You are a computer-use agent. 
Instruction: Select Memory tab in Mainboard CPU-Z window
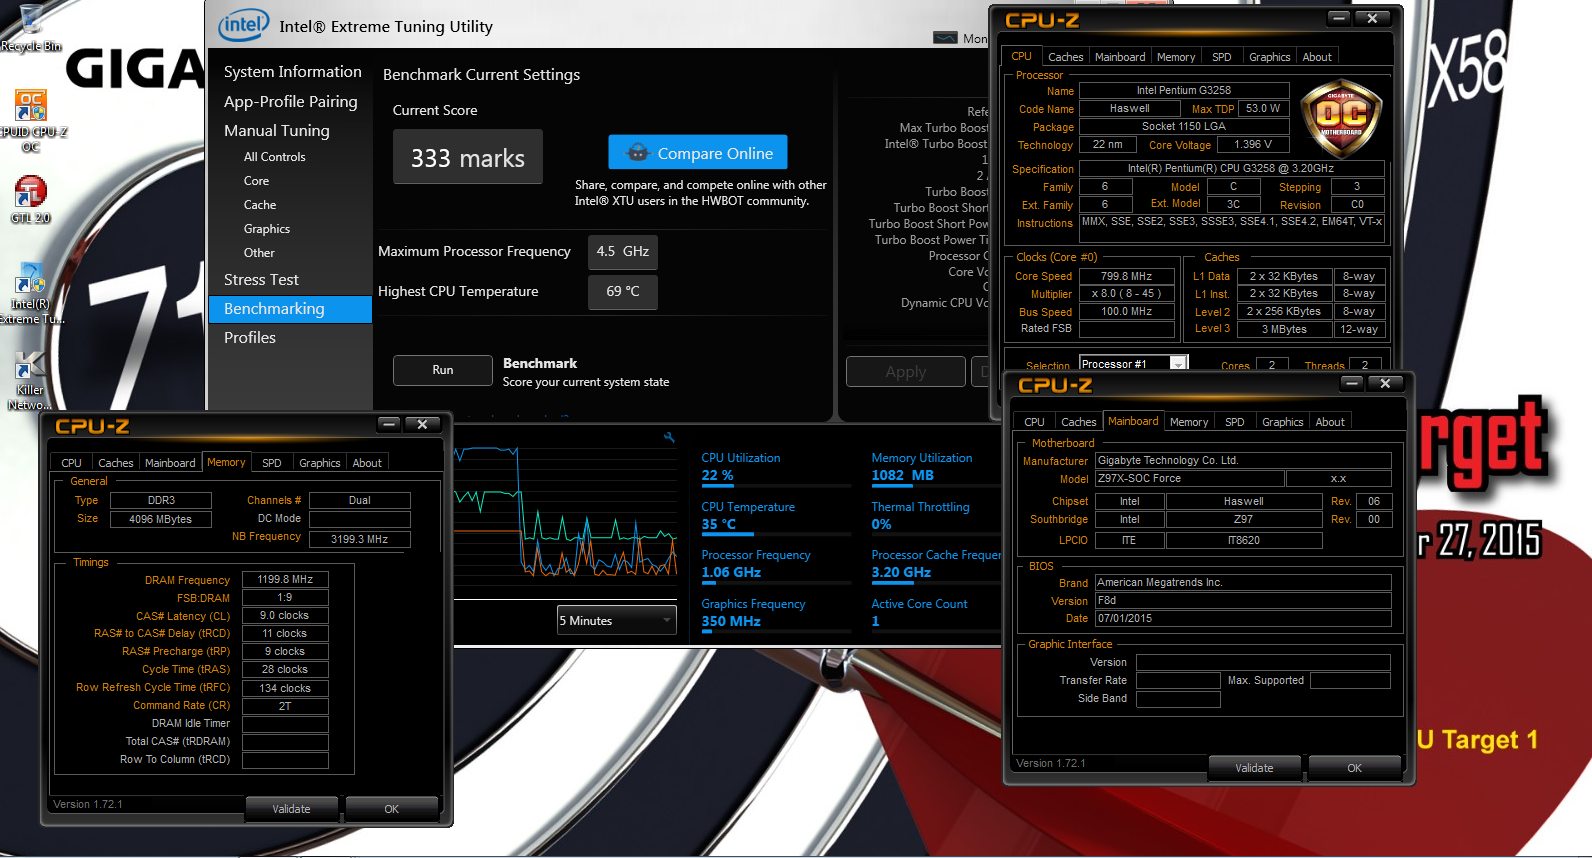(1189, 422)
